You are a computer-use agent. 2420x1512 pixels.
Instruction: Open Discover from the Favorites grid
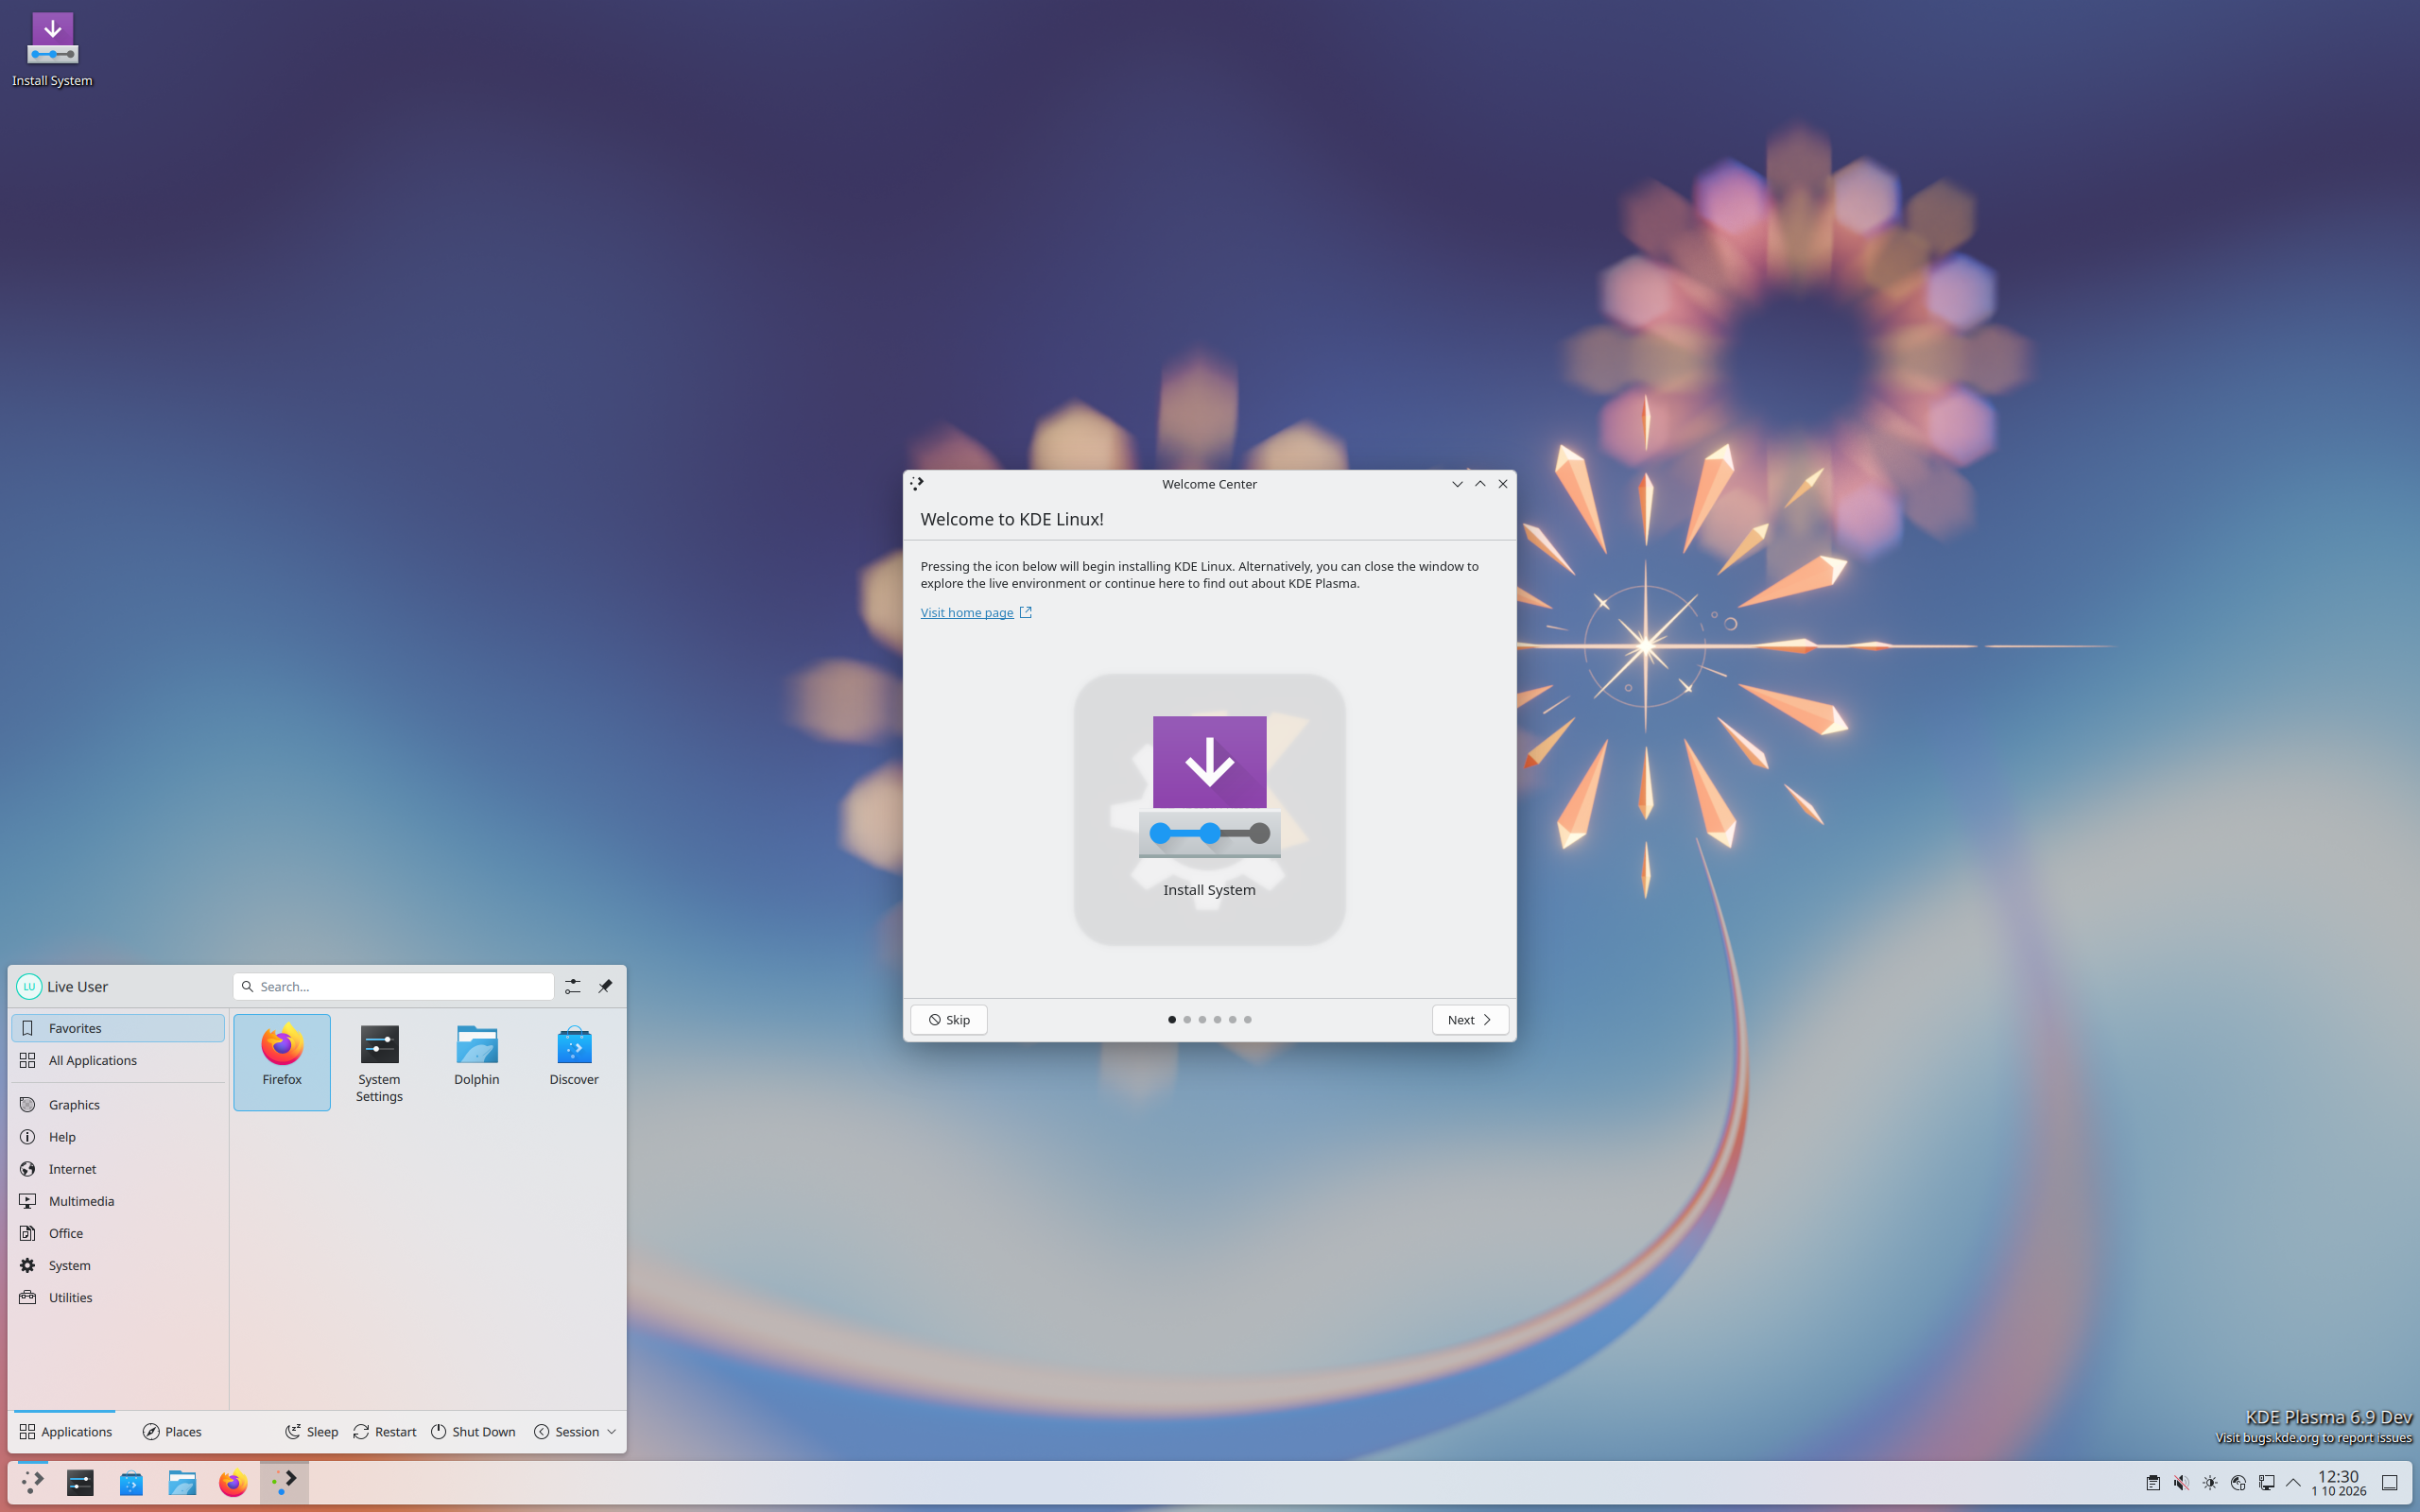574,1061
